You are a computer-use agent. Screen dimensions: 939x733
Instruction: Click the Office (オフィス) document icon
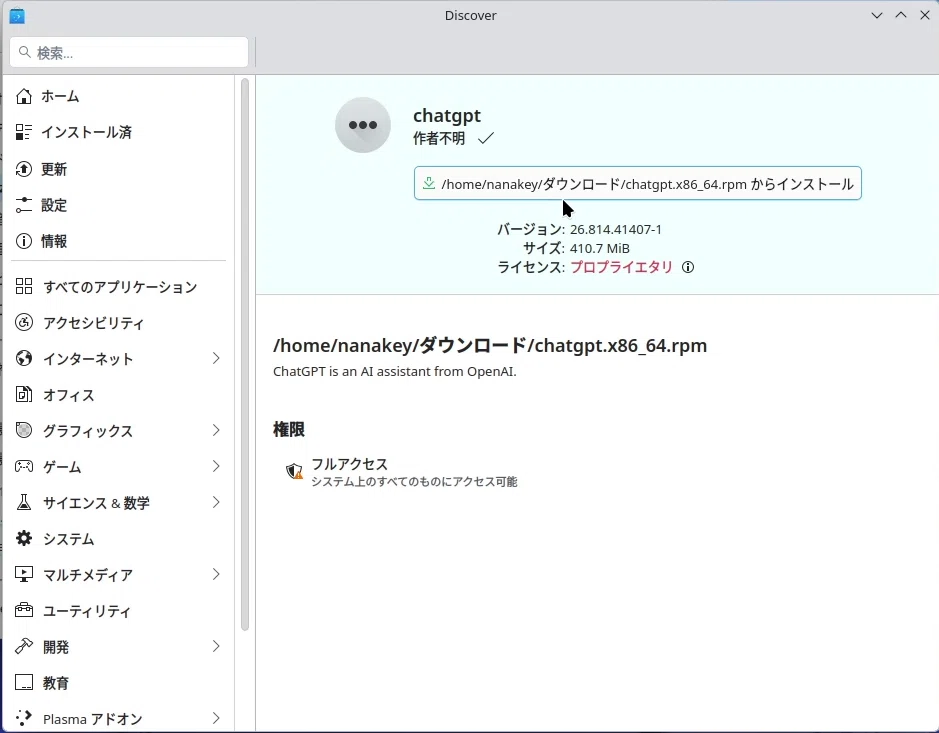pyautogui.click(x=24, y=394)
